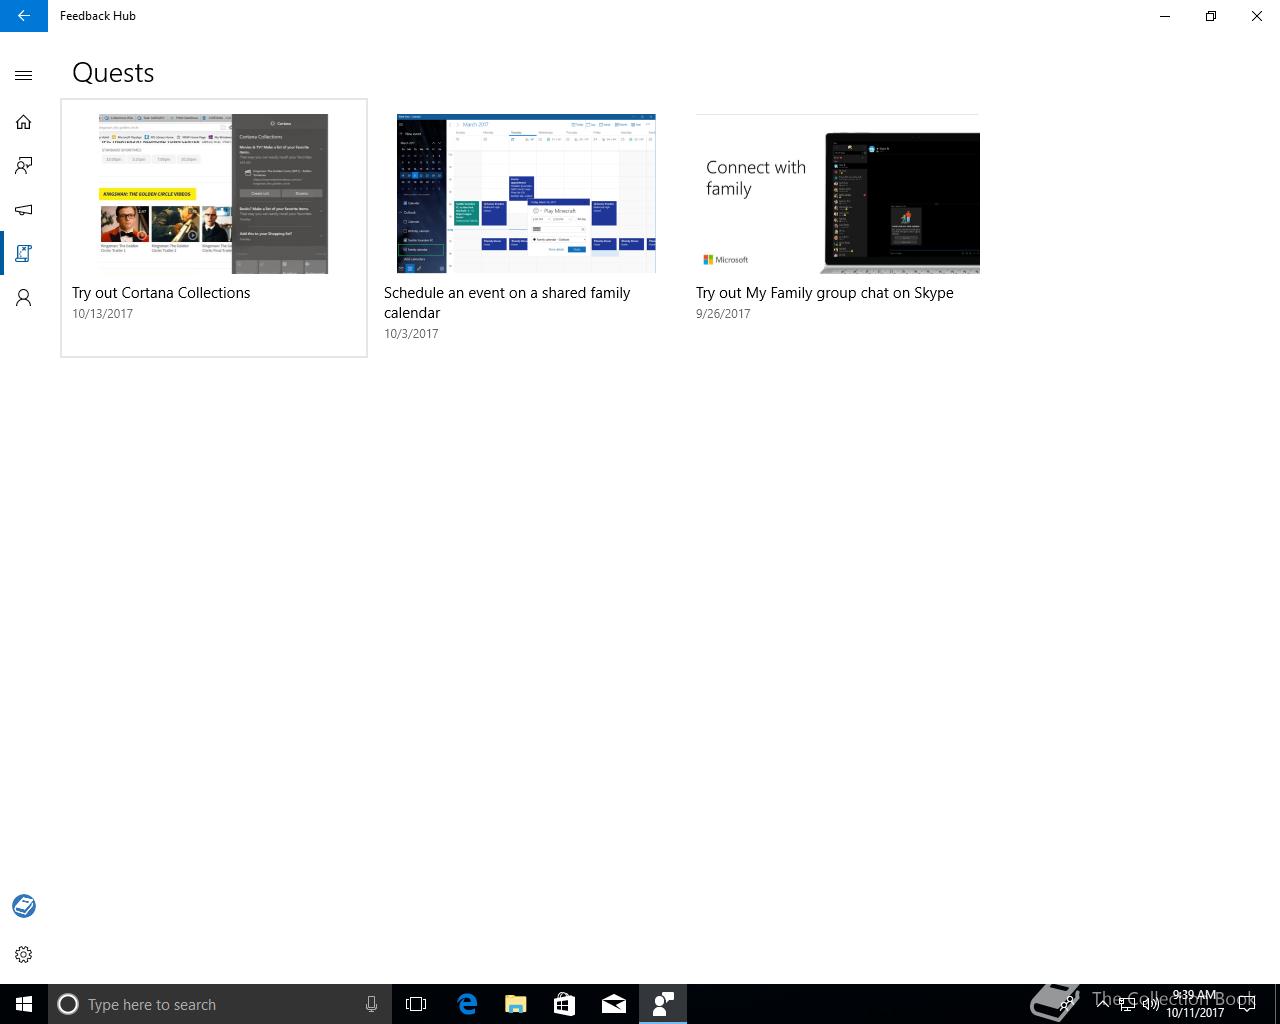Open Task View from the taskbar

click(416, 1004)
